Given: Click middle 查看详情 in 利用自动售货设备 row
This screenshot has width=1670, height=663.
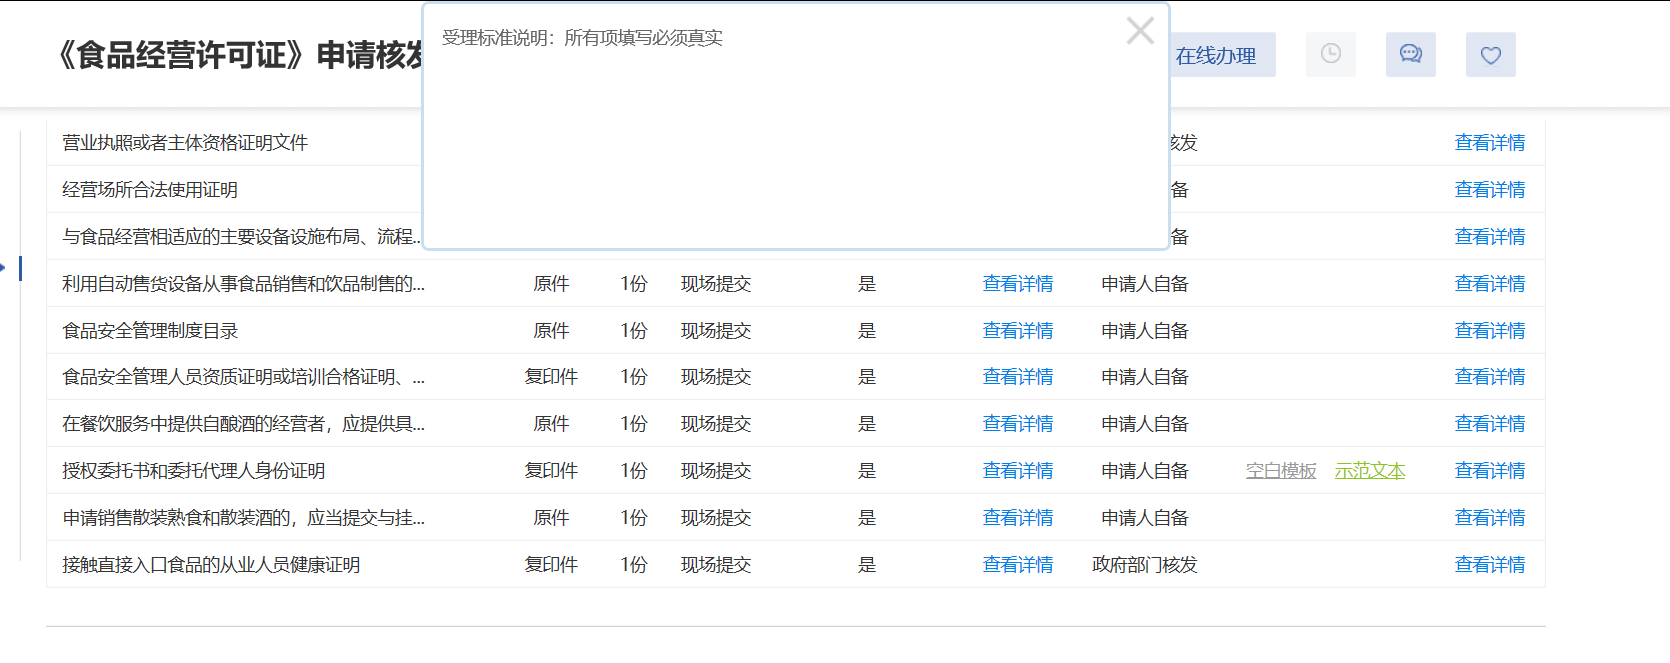Looking at the screenshot, I should (1017, 284).
